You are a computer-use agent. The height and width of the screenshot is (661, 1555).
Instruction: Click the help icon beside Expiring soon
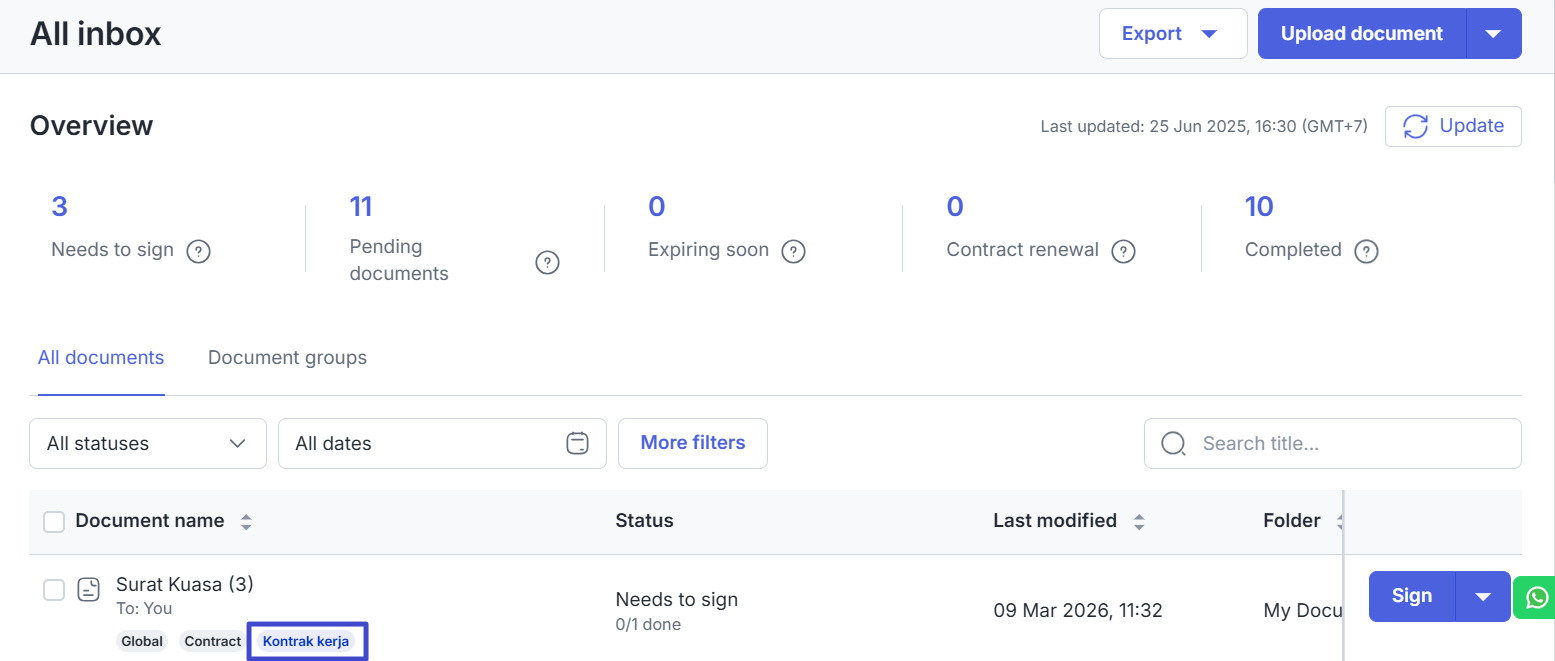coord(793,251)
